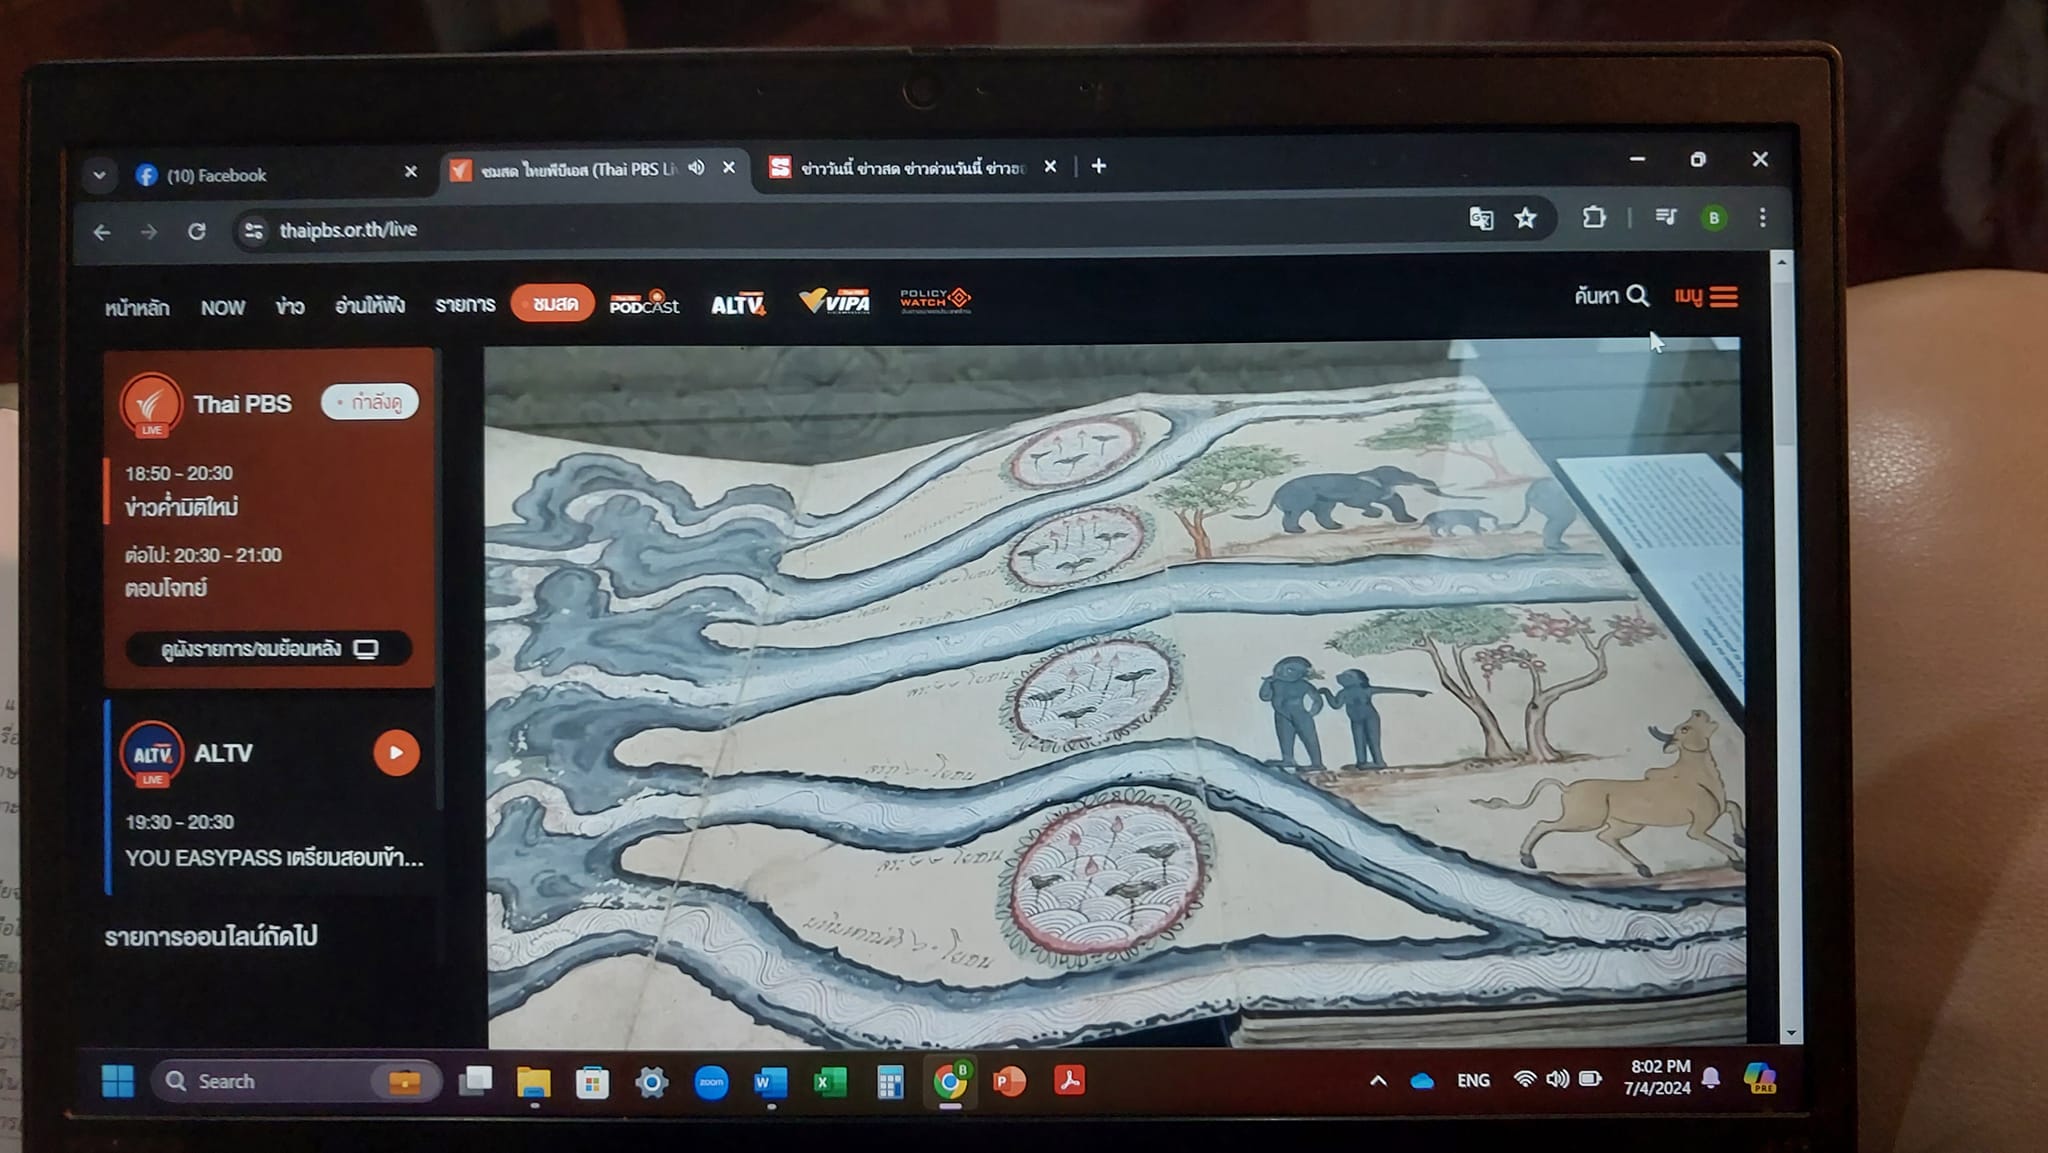Image resolution: width=2048 pixels, height=1153 pixels.
Task: Open the Chrome three-dot menu
Action: pyautogui.click(x=1762, y=218)
